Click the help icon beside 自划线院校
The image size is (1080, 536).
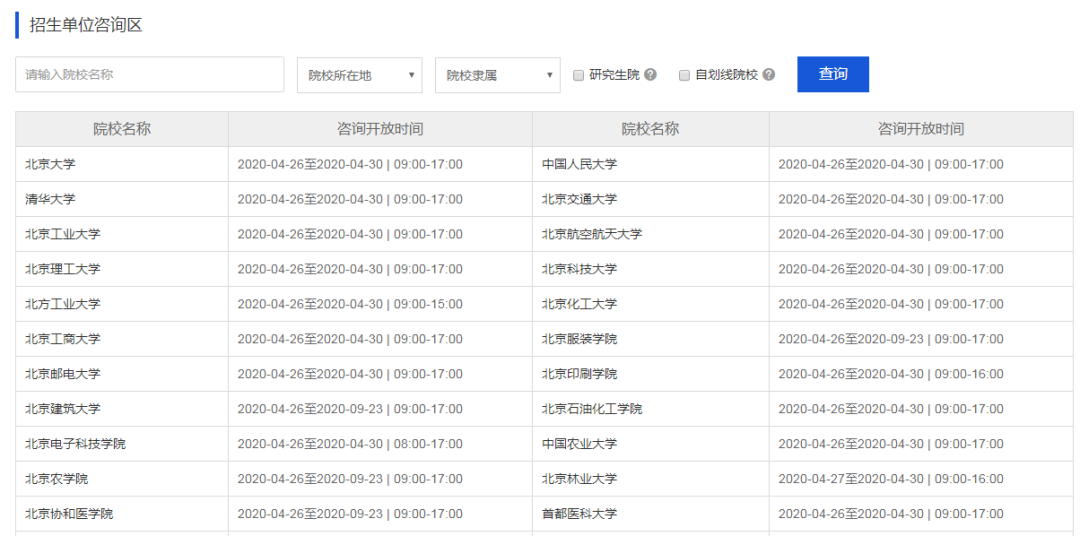click(x=769, y=75)
